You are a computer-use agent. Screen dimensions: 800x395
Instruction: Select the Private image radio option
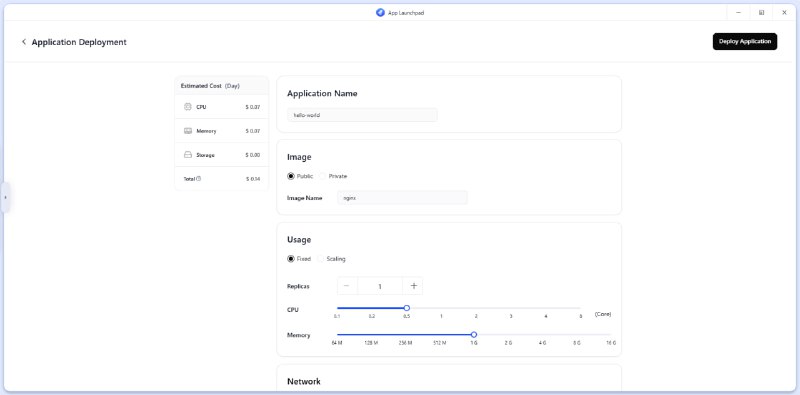point(322,176)
